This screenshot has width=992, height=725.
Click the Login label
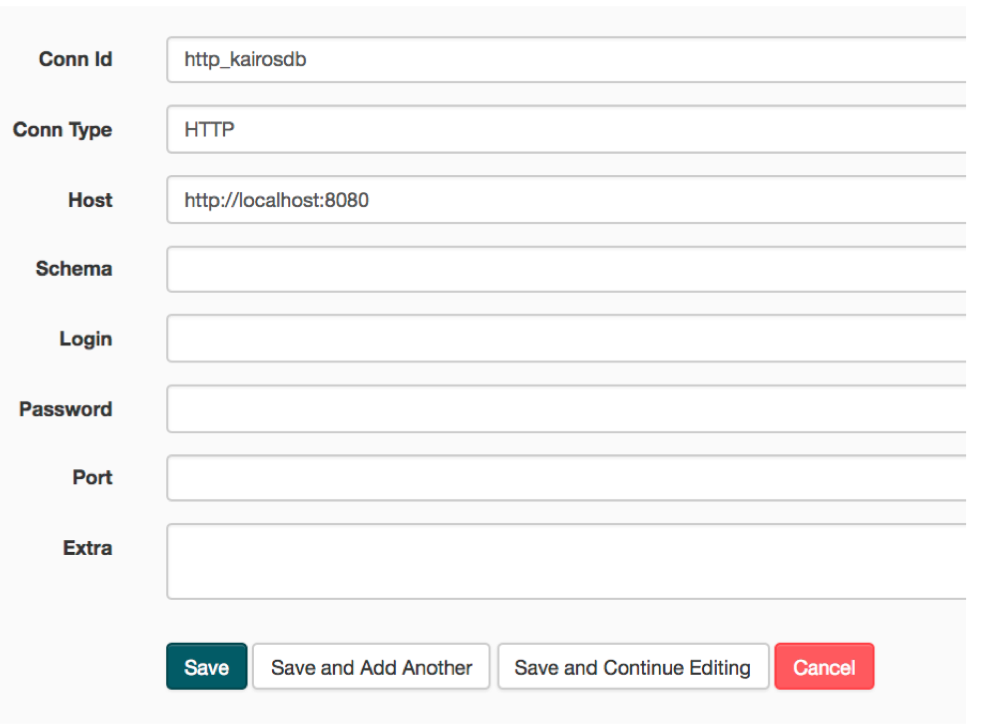tap(85, 339)
